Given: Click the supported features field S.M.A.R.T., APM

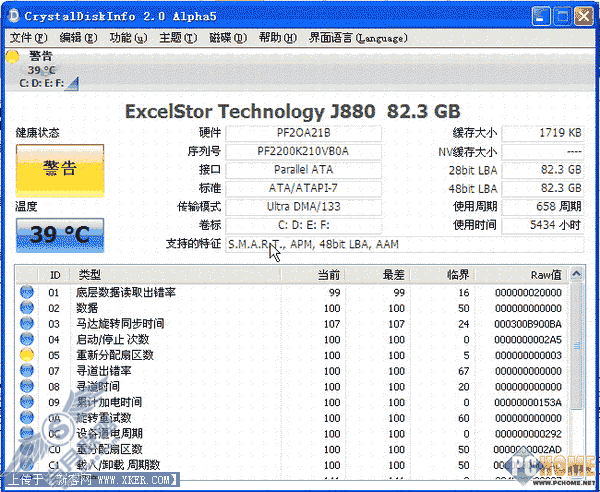Looking at the screenshot, I should [405, 244].
